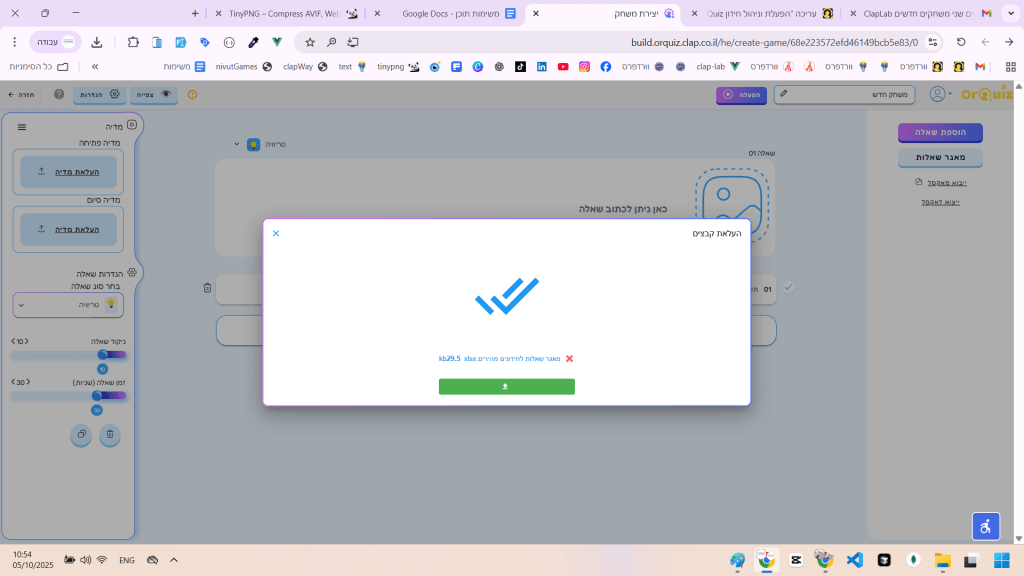
Task: Open the hamburger menu in the media panel
Action: (22, 127)
